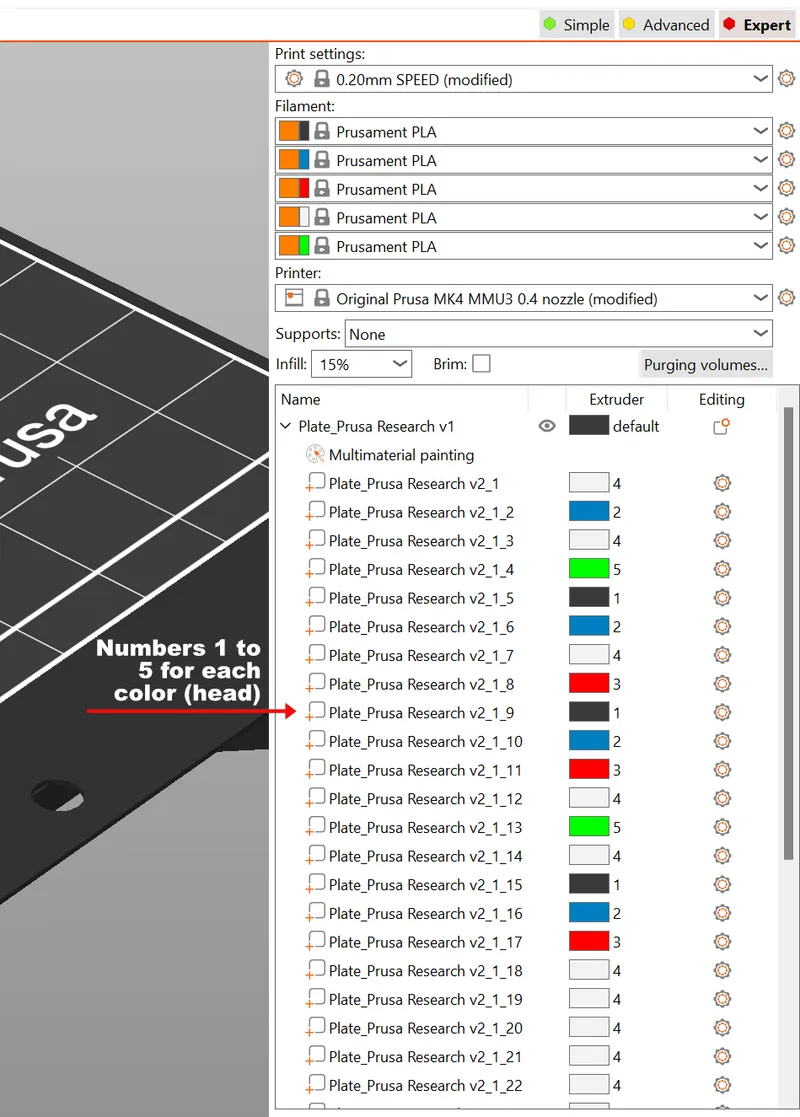Open filament settings gear for first Prusament PLA

pos(786,130)
